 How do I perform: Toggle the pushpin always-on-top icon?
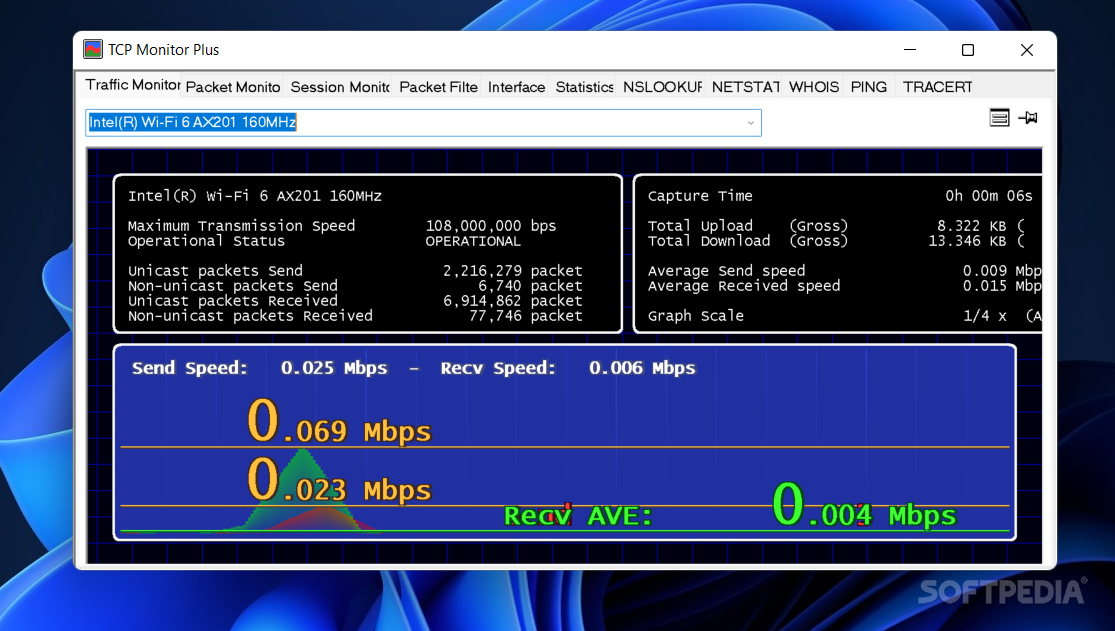click(1028, 117)
